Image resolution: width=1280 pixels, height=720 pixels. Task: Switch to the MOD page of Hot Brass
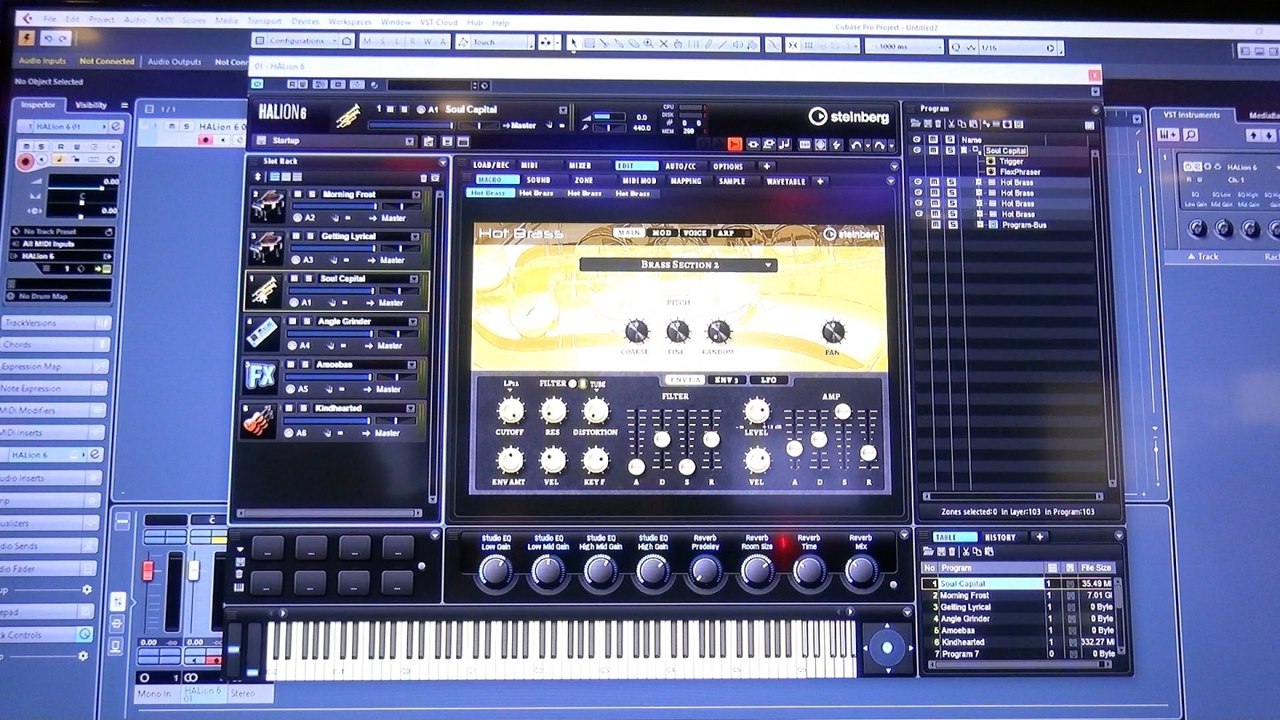click(x=662, y=233)
